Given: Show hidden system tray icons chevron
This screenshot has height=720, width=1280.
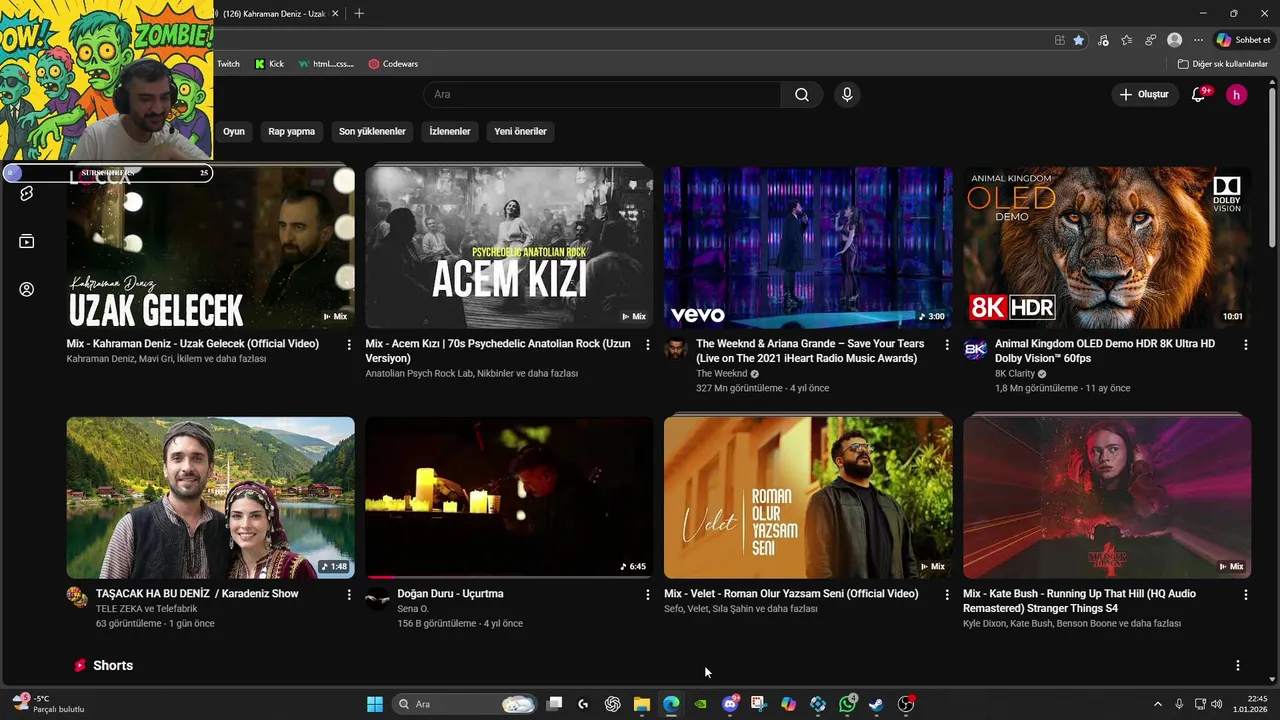Looking at the screenshot, I should click(1158, 704).
